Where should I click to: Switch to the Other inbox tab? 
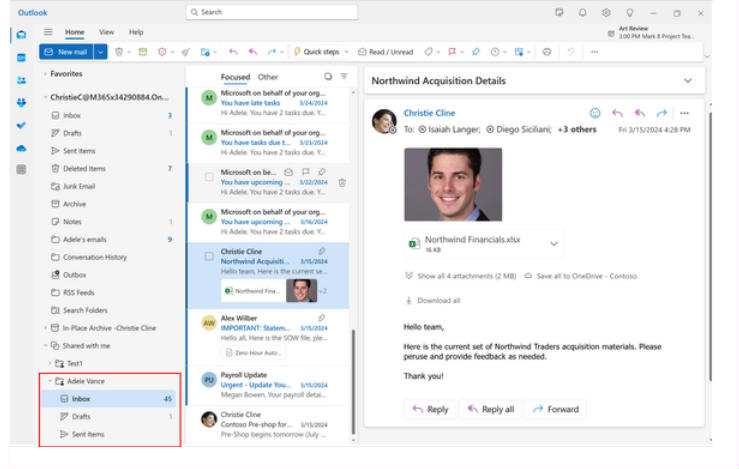pyautogui.click(x=268, y=77)
